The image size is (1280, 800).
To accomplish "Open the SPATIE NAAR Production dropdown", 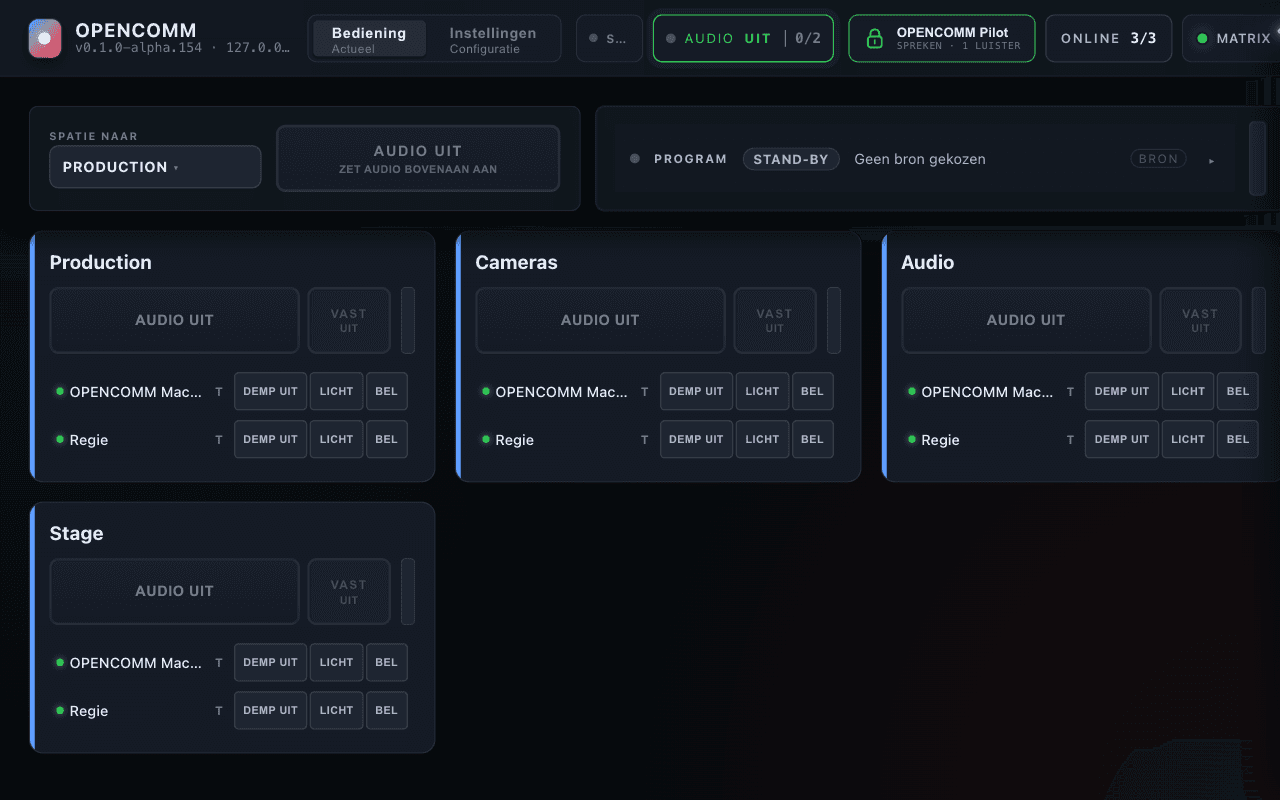I will pyautogui.click(x=155, y=167).
